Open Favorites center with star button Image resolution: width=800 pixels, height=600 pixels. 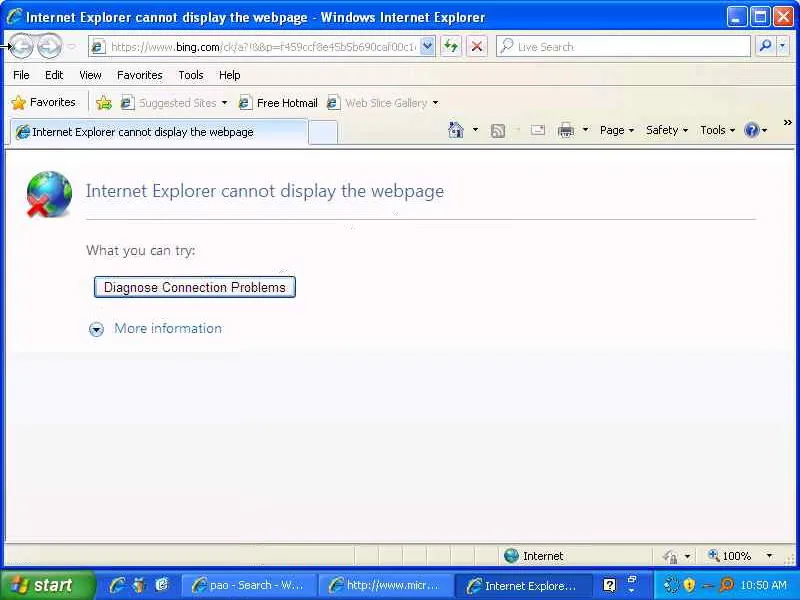pos(44,103)
